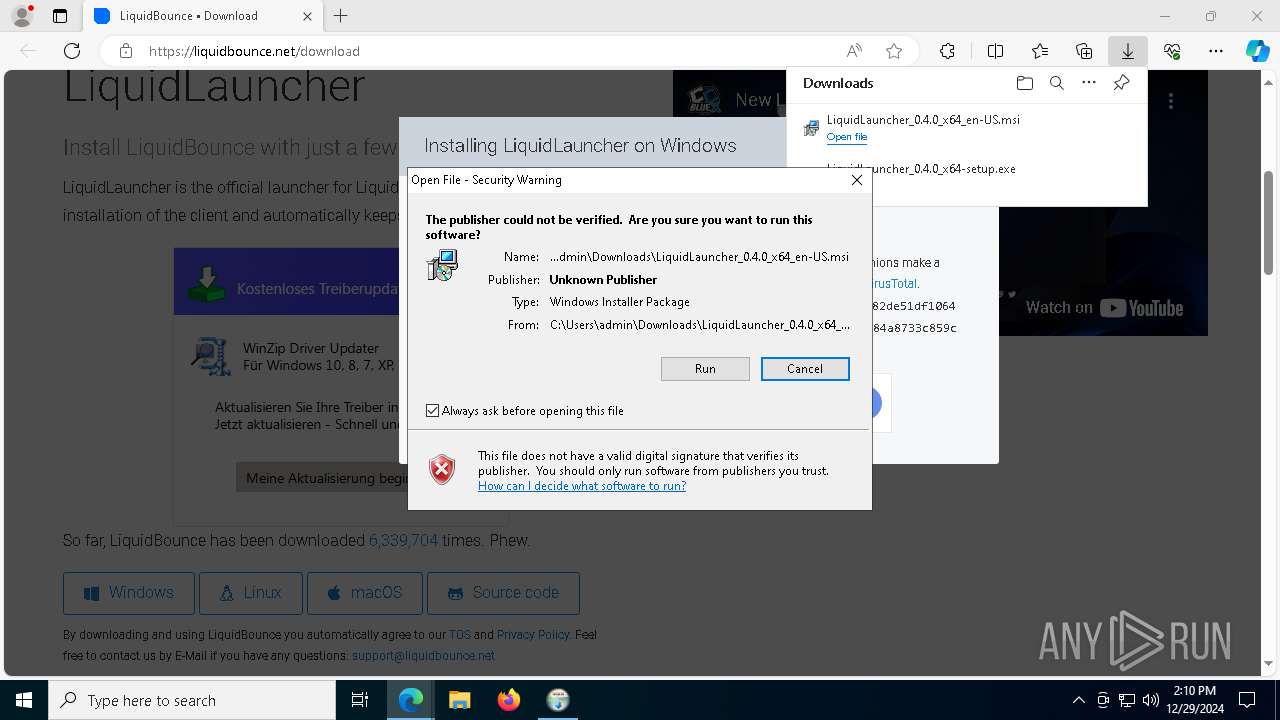Image resolution: width=1280 pixels, height=720 pixels.
Task: Click the Downloads toolbar icon in Edge
Action: (x=1127, y=51)
